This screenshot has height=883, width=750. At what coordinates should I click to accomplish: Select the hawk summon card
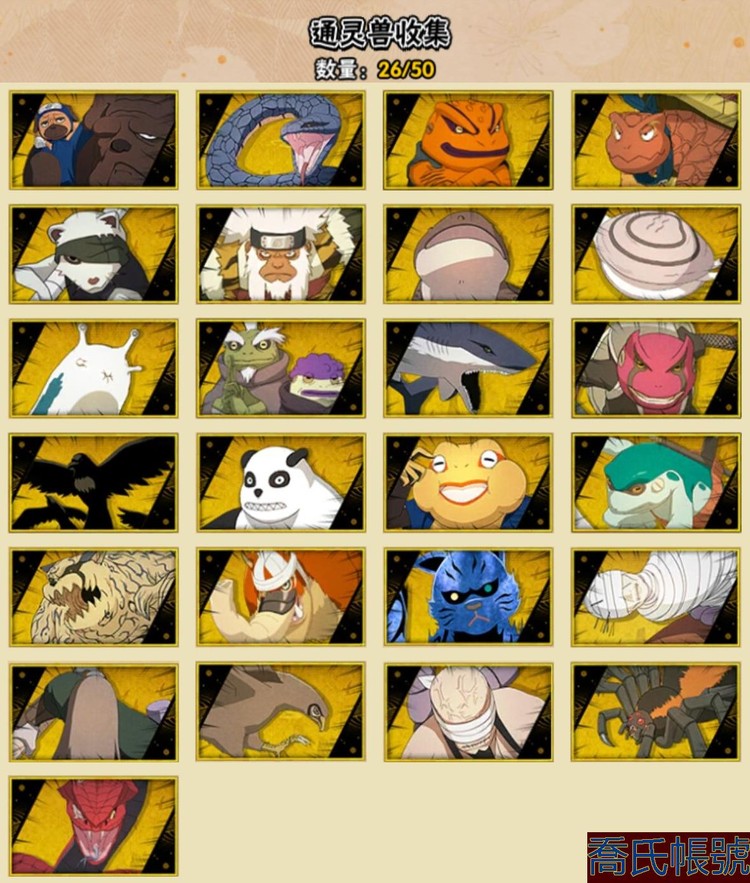(x=281, y=712)
